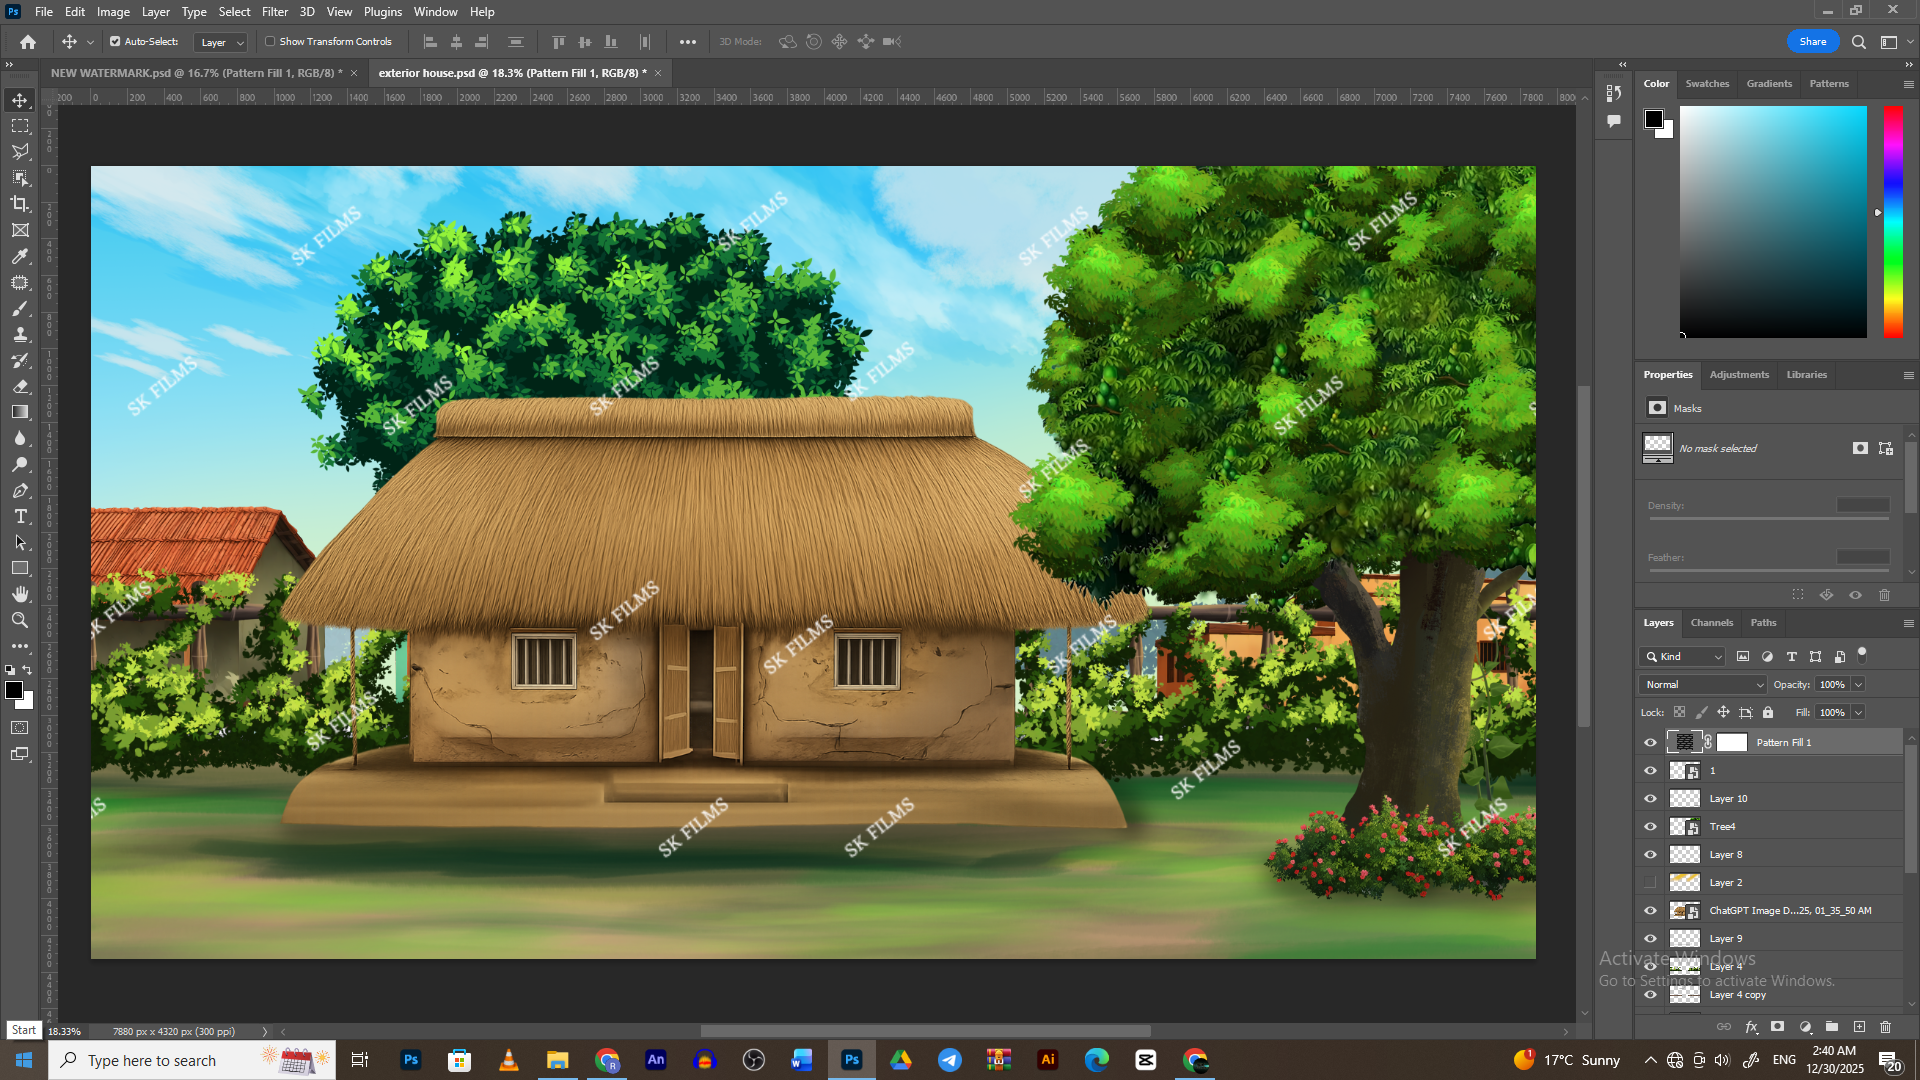Click the Share button
This screenshot has width=1920, height=1080.
[x=1812, y=42]
